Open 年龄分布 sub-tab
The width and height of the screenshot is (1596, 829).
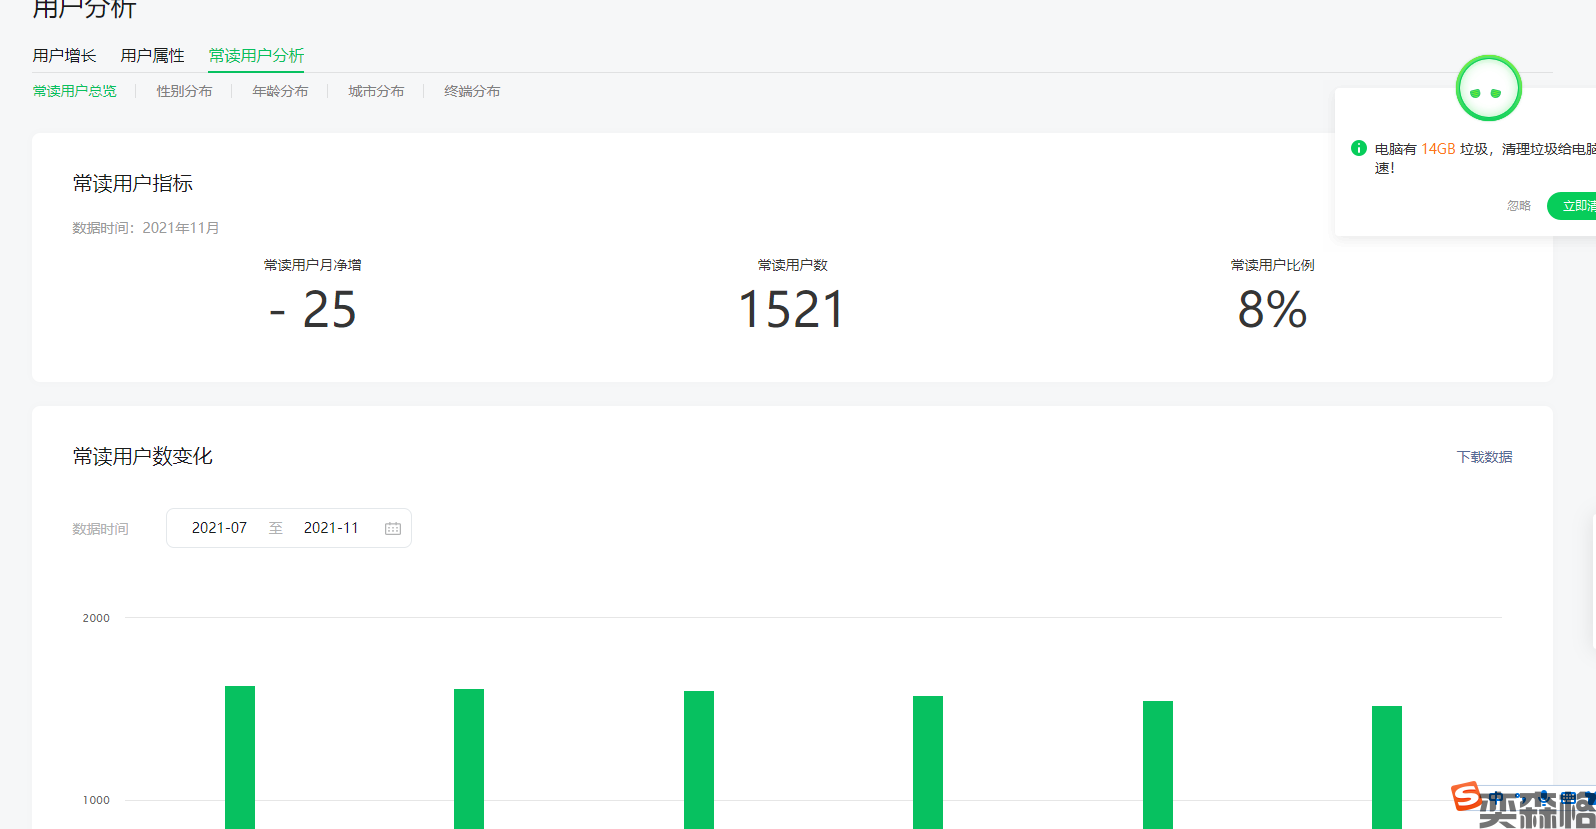tap(280, 91)
